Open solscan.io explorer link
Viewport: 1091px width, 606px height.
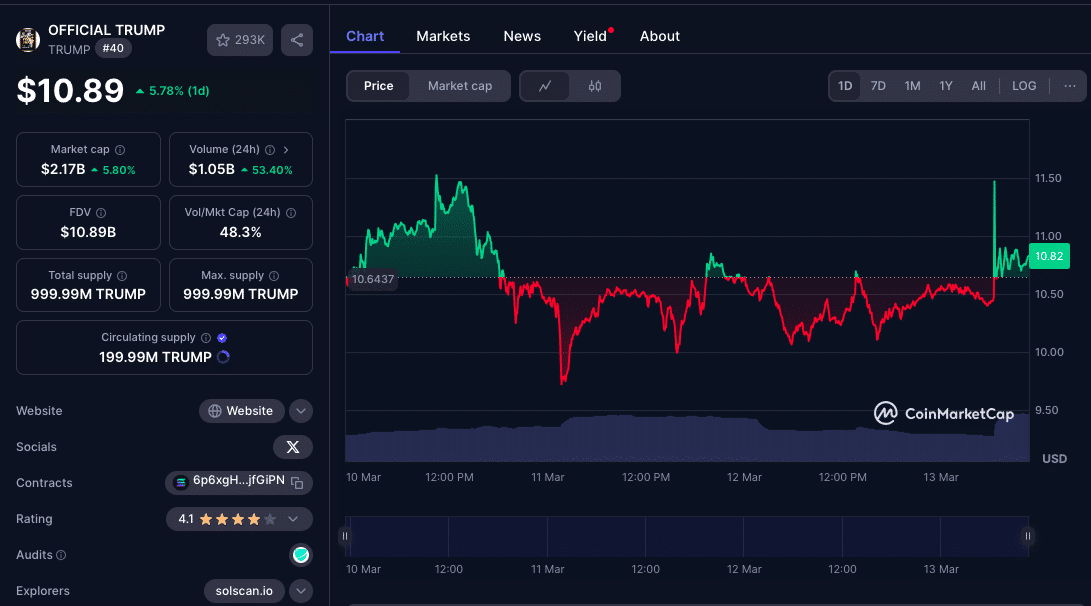point(244,591)
